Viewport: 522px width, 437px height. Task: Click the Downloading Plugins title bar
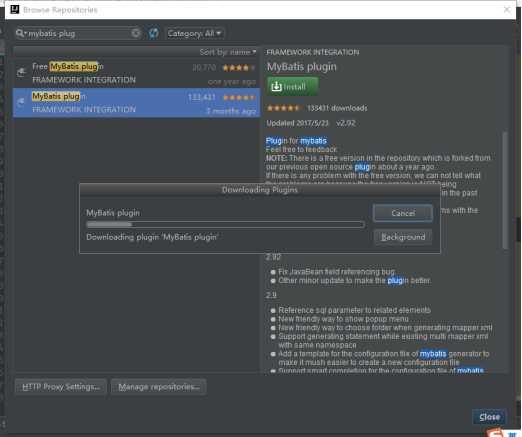click(x=260, y=190)
